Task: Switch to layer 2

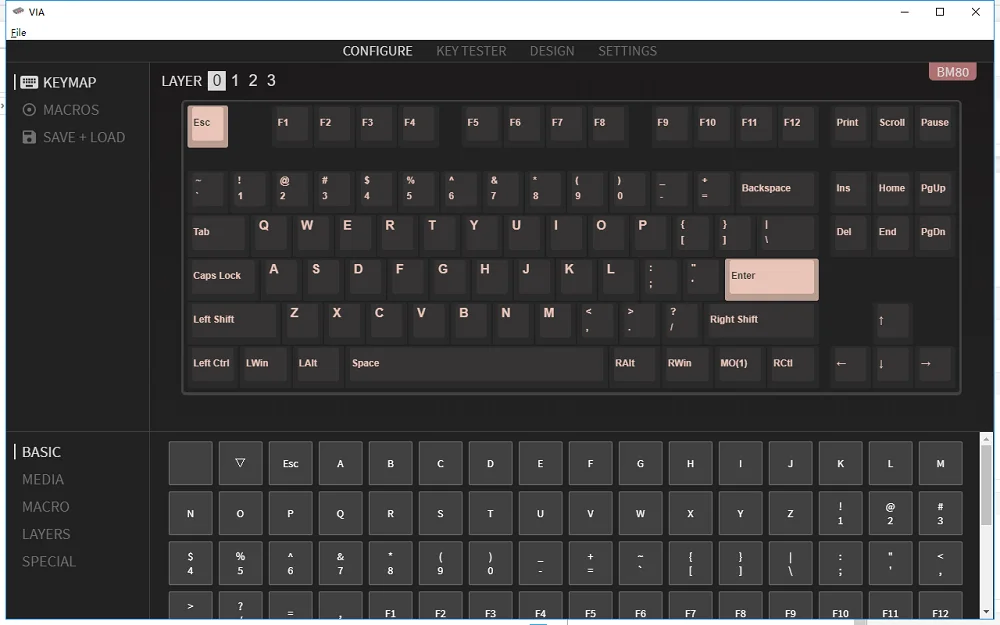Action: pos(253,81)
